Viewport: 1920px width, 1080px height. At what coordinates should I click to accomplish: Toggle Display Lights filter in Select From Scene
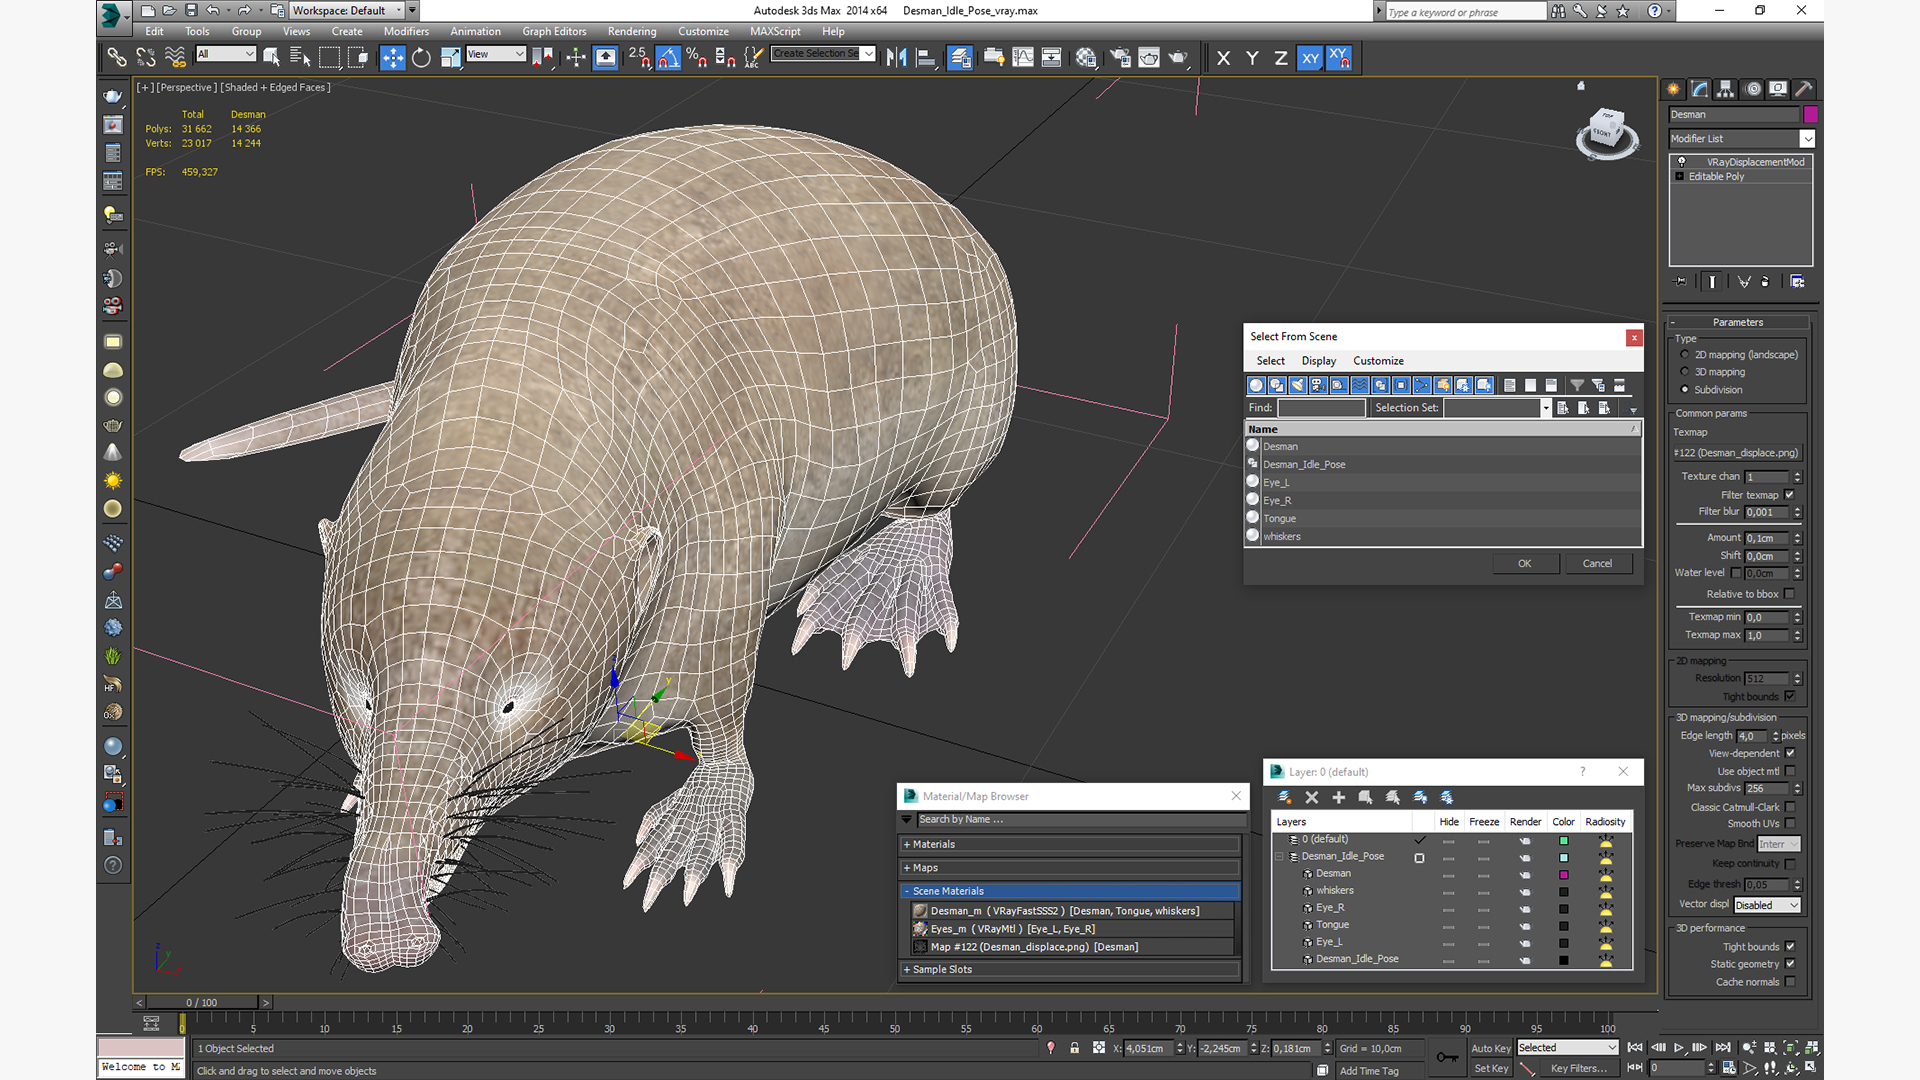pos(1298,385)
